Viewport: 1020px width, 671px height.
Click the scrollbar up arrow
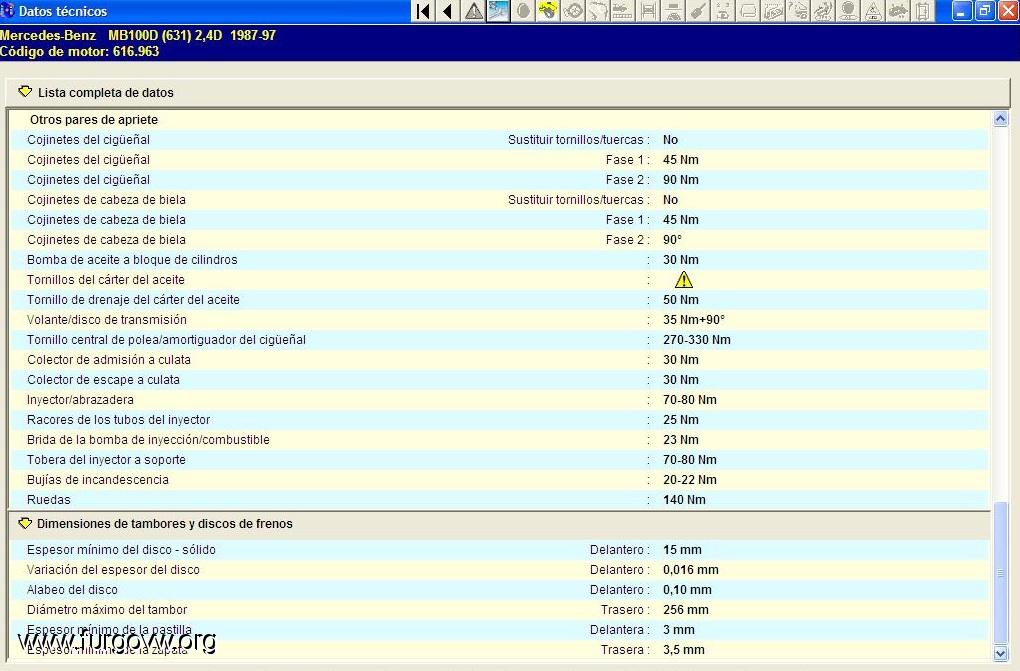coord(1000,118)
